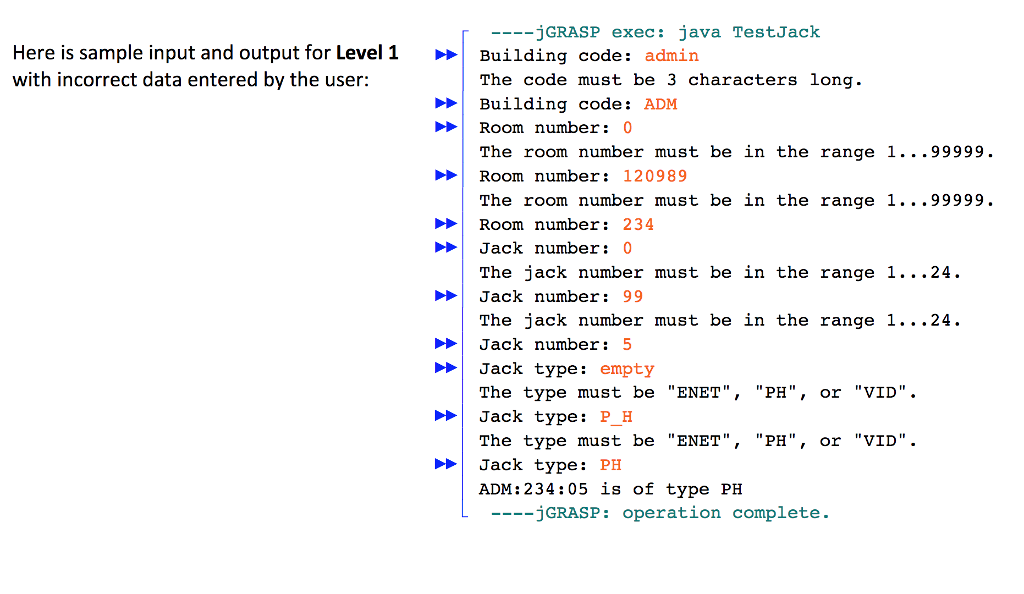
Task: Click the bold 'Level 1' text in description
Action: click(367, 53)
